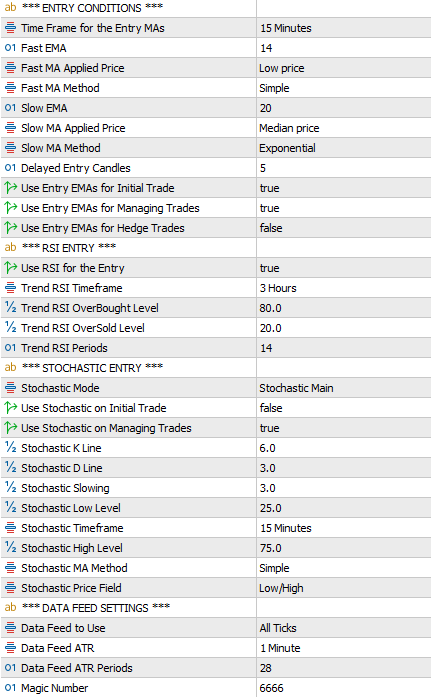431x697 pixels.
Task: Click the Data Feed to Use All Ticks value
Action: (x=343, y=628)
